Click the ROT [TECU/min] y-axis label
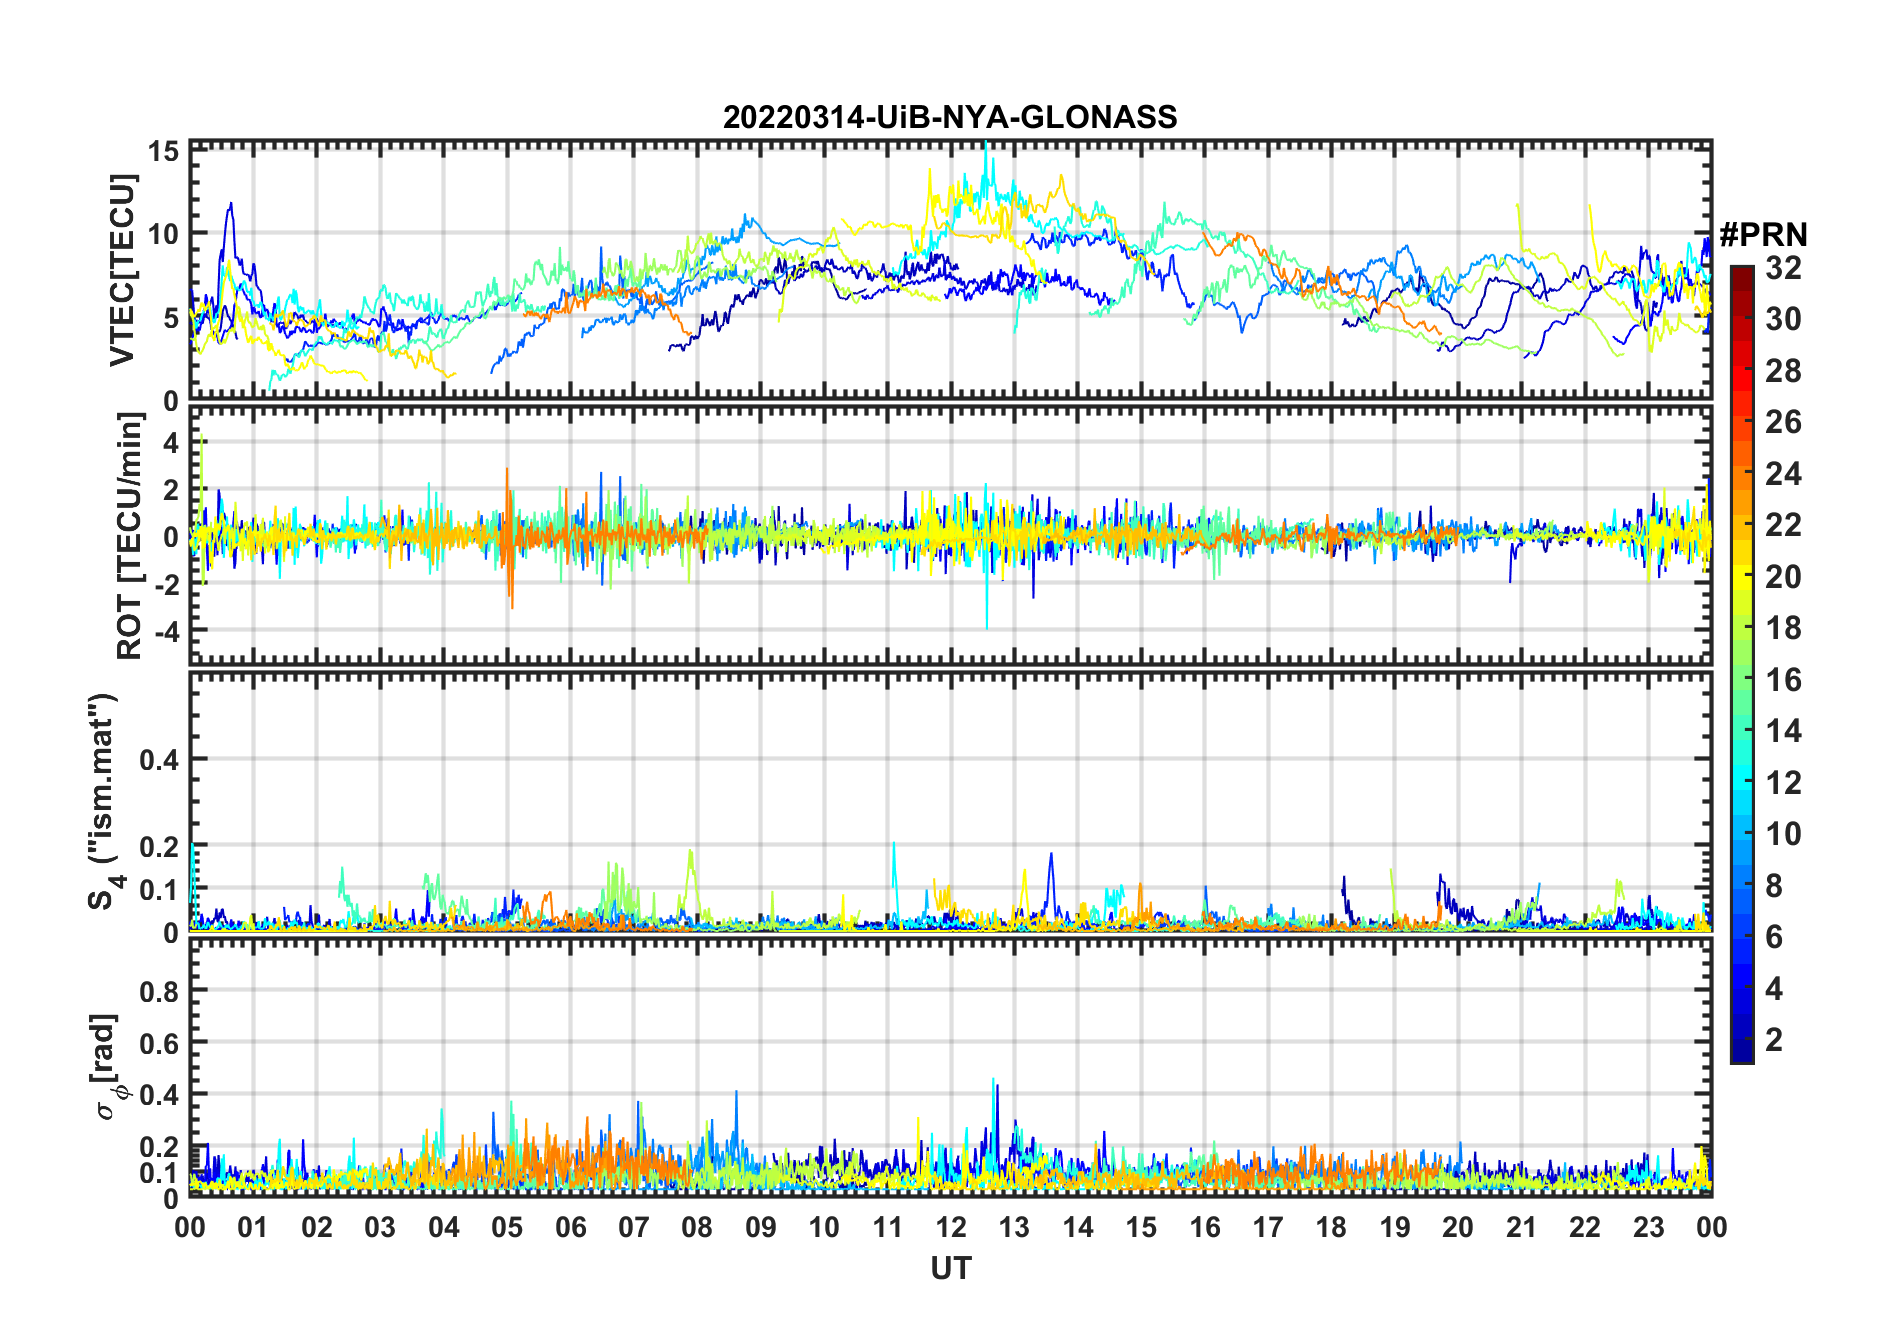Image resolution: width=1902 pixels, height=1330 pixels. tap(130, 536)
